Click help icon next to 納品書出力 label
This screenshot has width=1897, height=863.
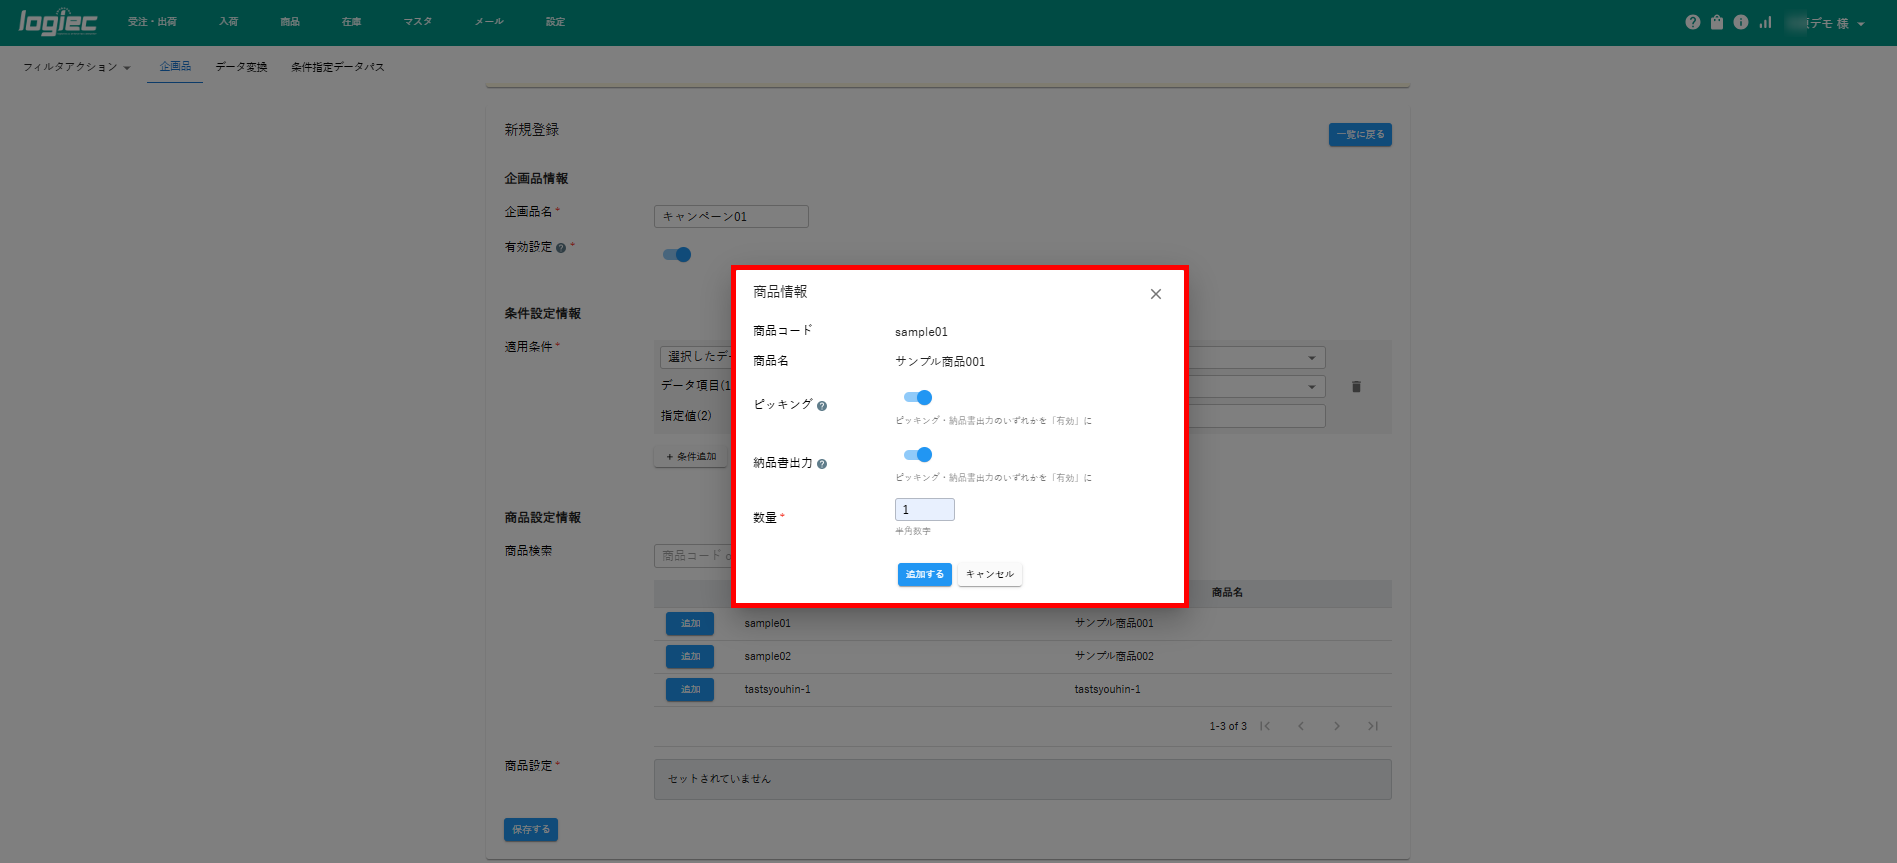[822, 464]
